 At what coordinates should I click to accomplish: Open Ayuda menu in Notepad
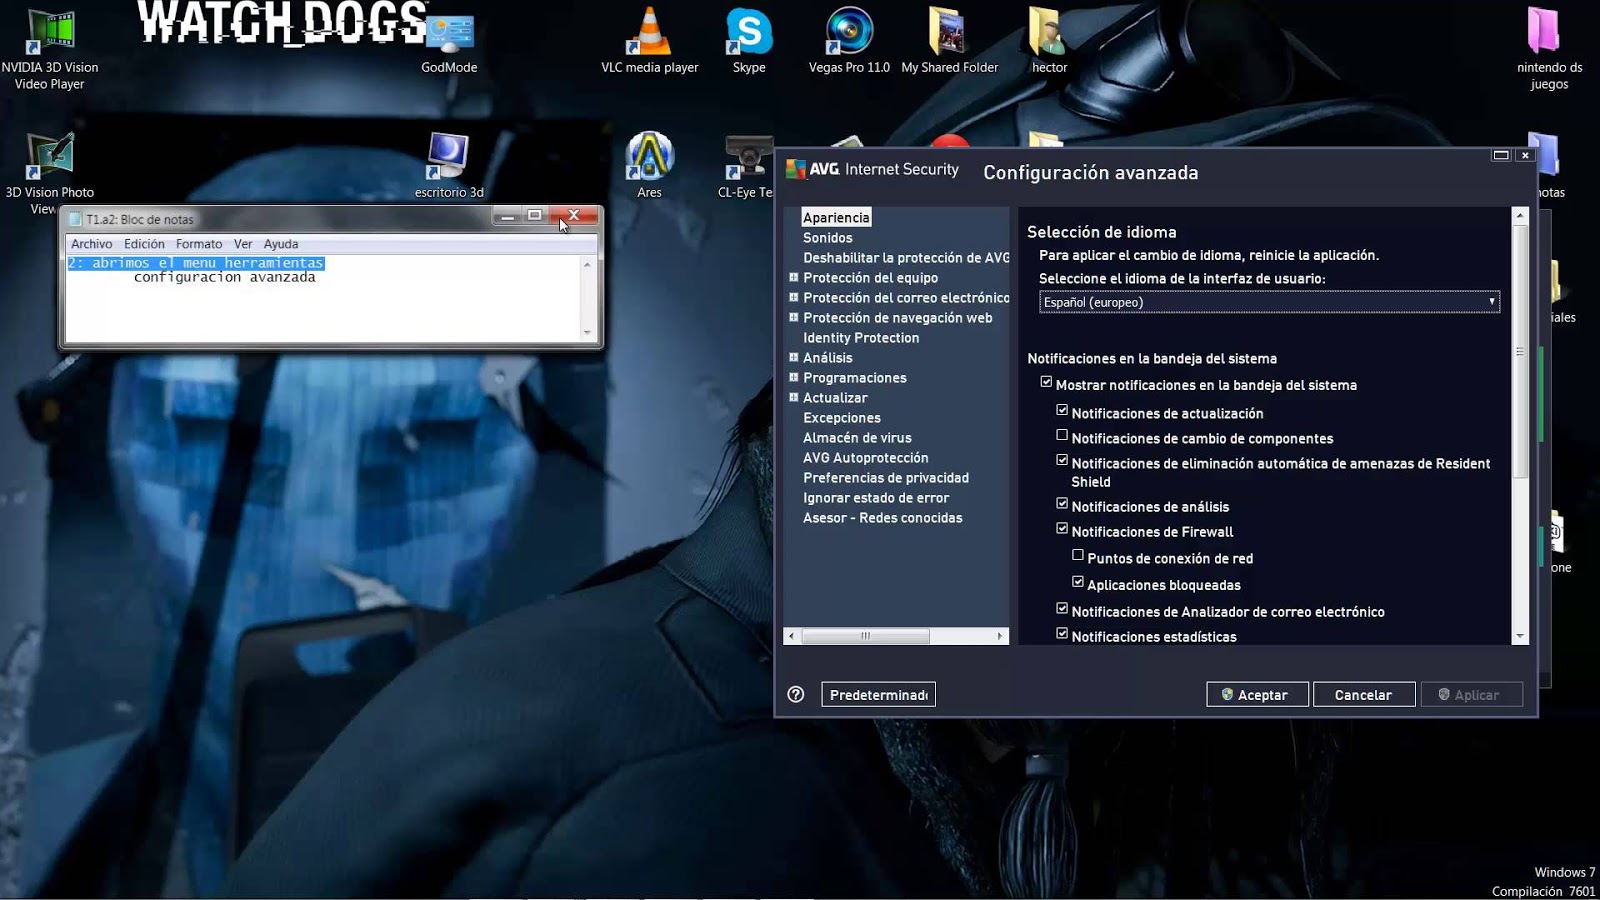click(281, 244)
